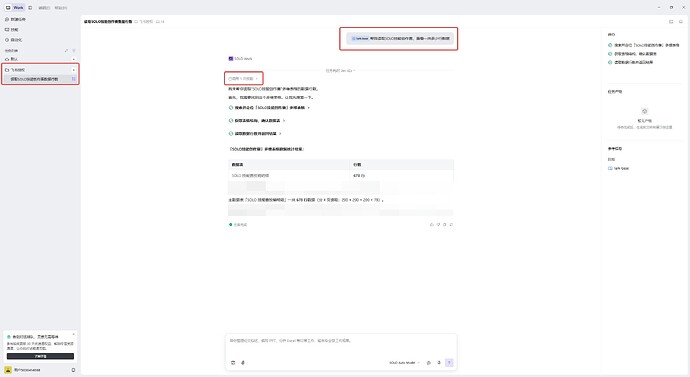Image resolution: width=690 pixels, height=377 pixels.
Task: Click the task completed status indicator
Action: point(238,224)
